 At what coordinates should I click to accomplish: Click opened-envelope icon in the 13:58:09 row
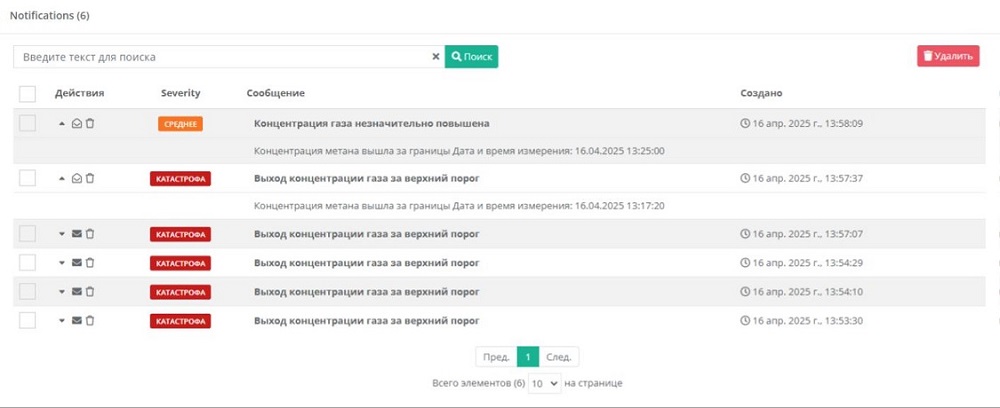click(x=77, y=124)
